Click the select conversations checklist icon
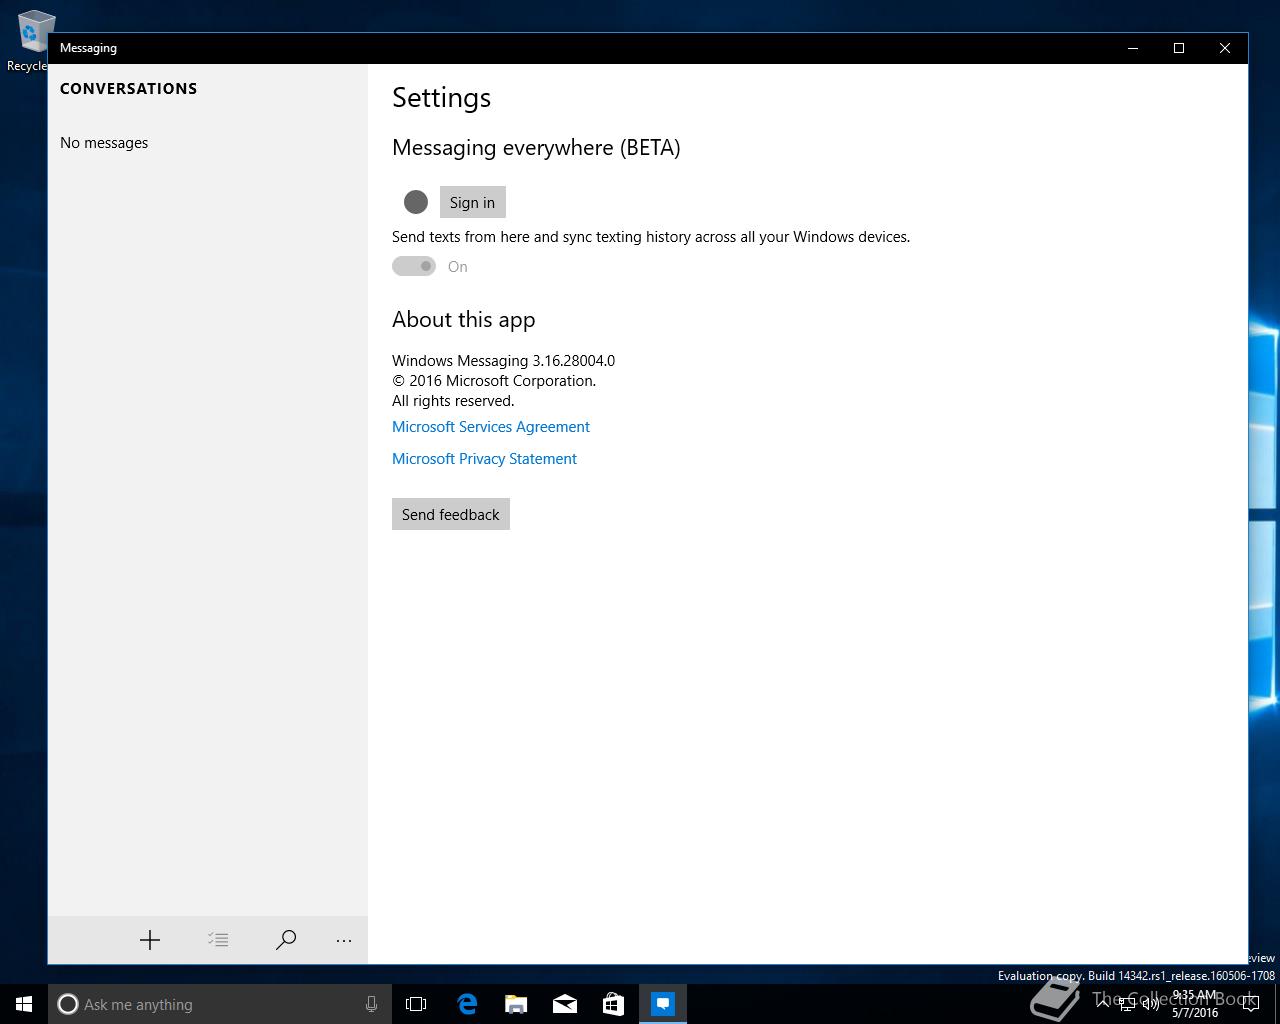The height and width of the screenshot is (1024, 1280). (218, 940)
